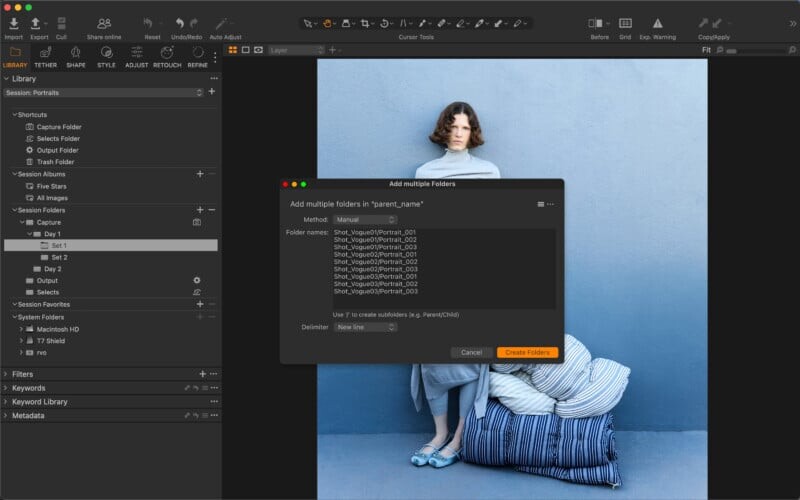The image size is (800, 500).
Task: Click the Share online icon
Action: pos(104,23)
